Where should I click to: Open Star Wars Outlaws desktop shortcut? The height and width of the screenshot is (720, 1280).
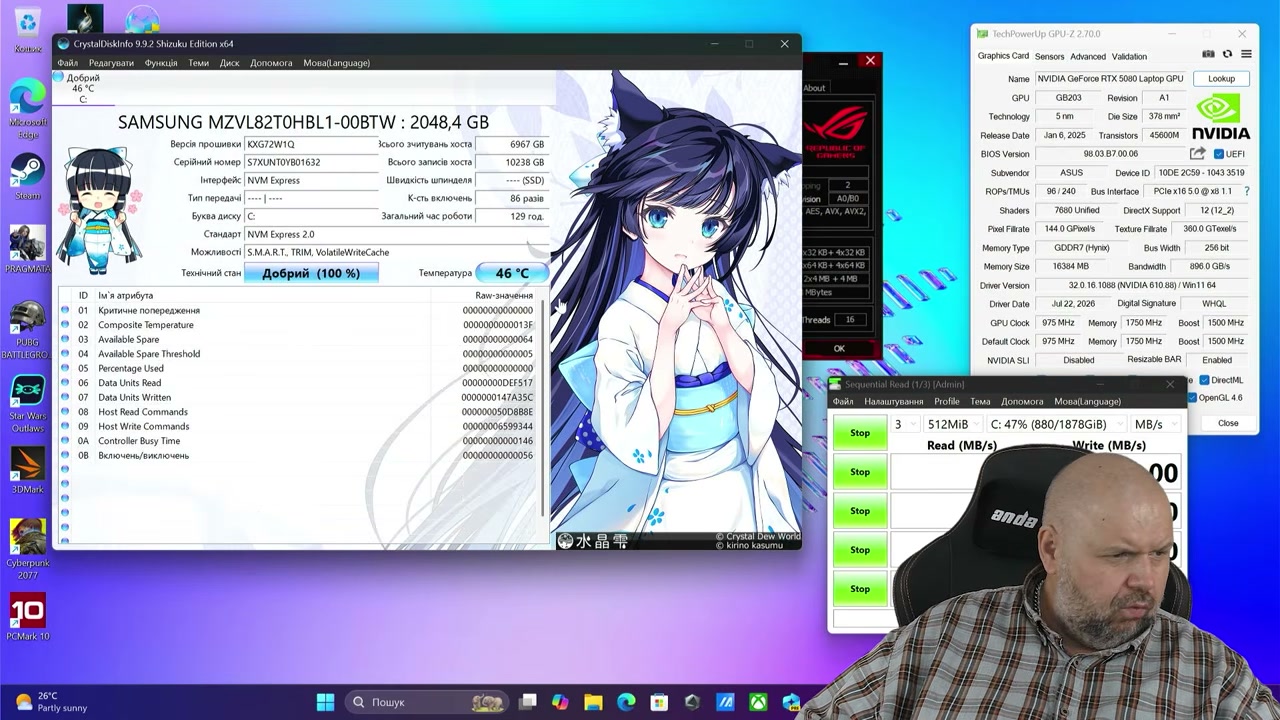pos(28,403)
